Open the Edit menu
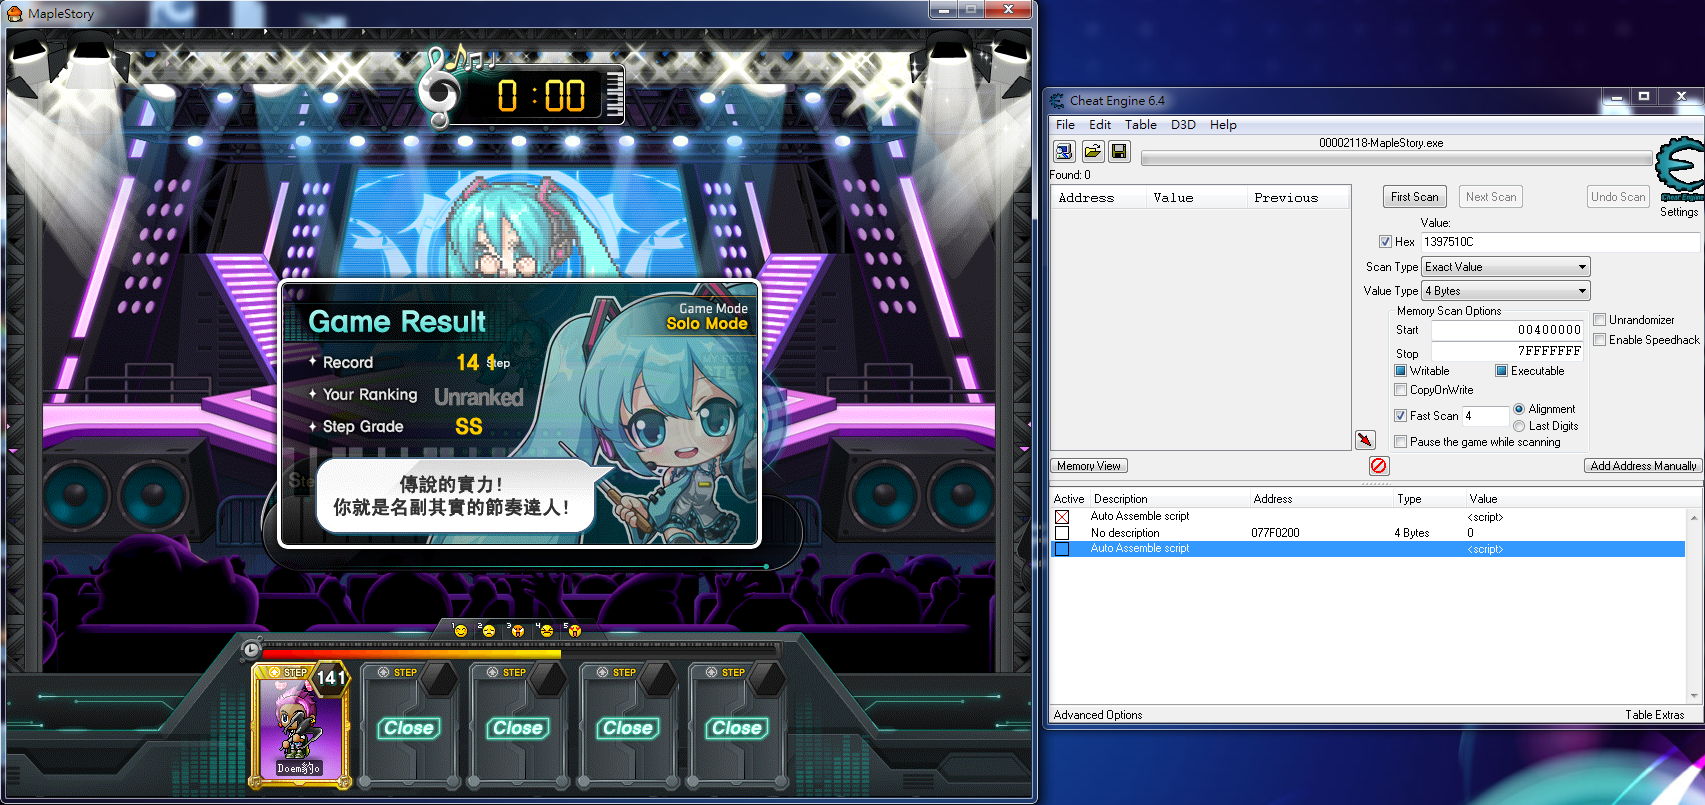 1100,125
